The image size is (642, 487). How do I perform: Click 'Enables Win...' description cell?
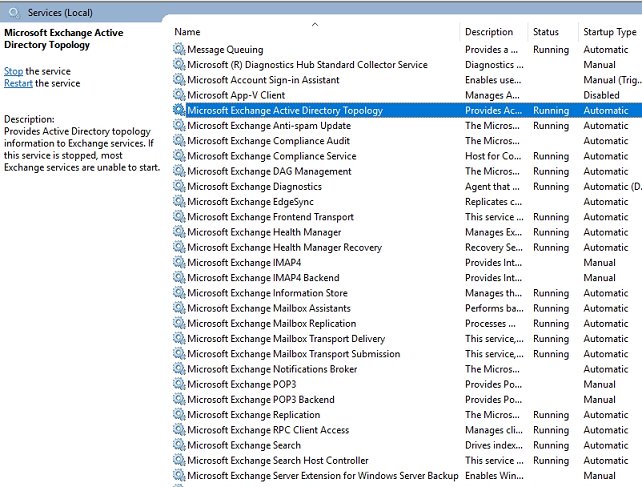coord(494,476)
